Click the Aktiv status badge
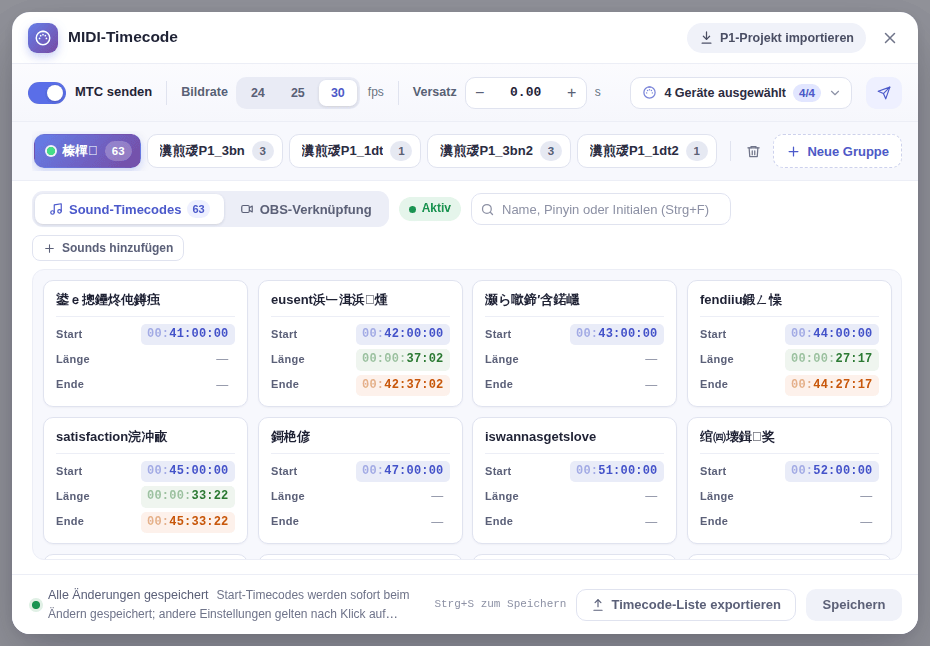930x646 pixels. click(x=430, y=209)
